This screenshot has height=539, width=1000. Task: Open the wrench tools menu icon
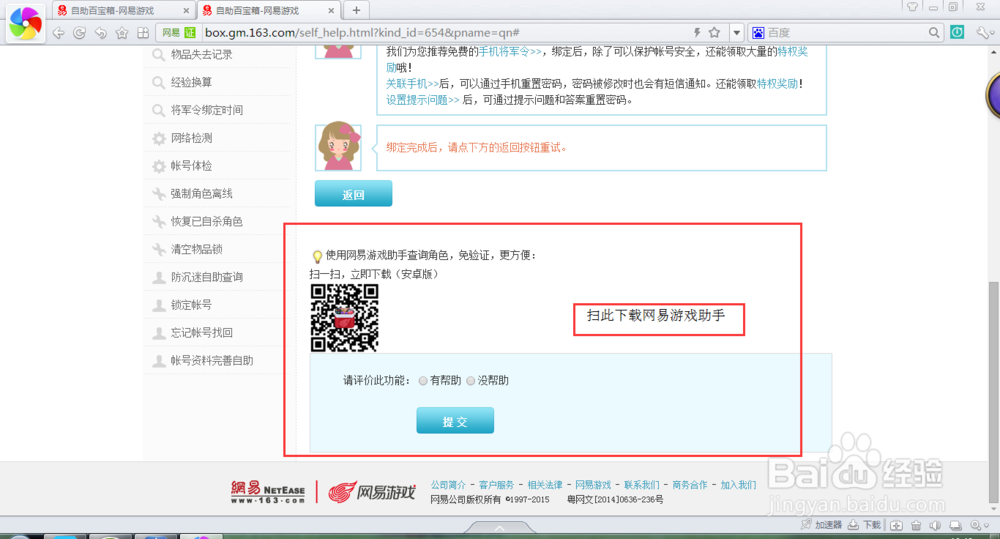coord(983,32)
